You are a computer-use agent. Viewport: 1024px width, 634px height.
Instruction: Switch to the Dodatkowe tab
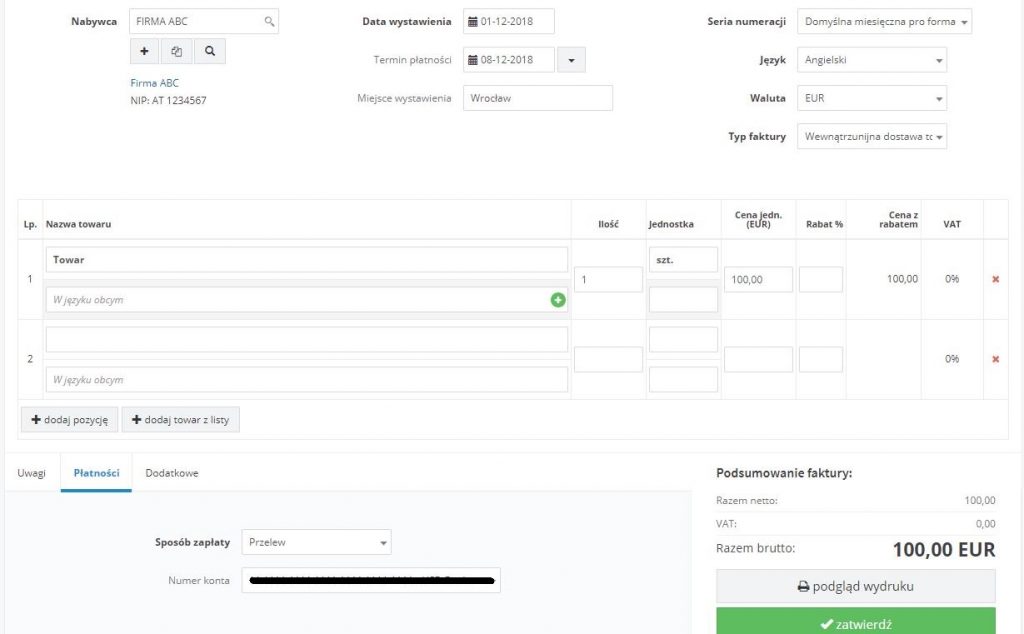pos(172,473)
